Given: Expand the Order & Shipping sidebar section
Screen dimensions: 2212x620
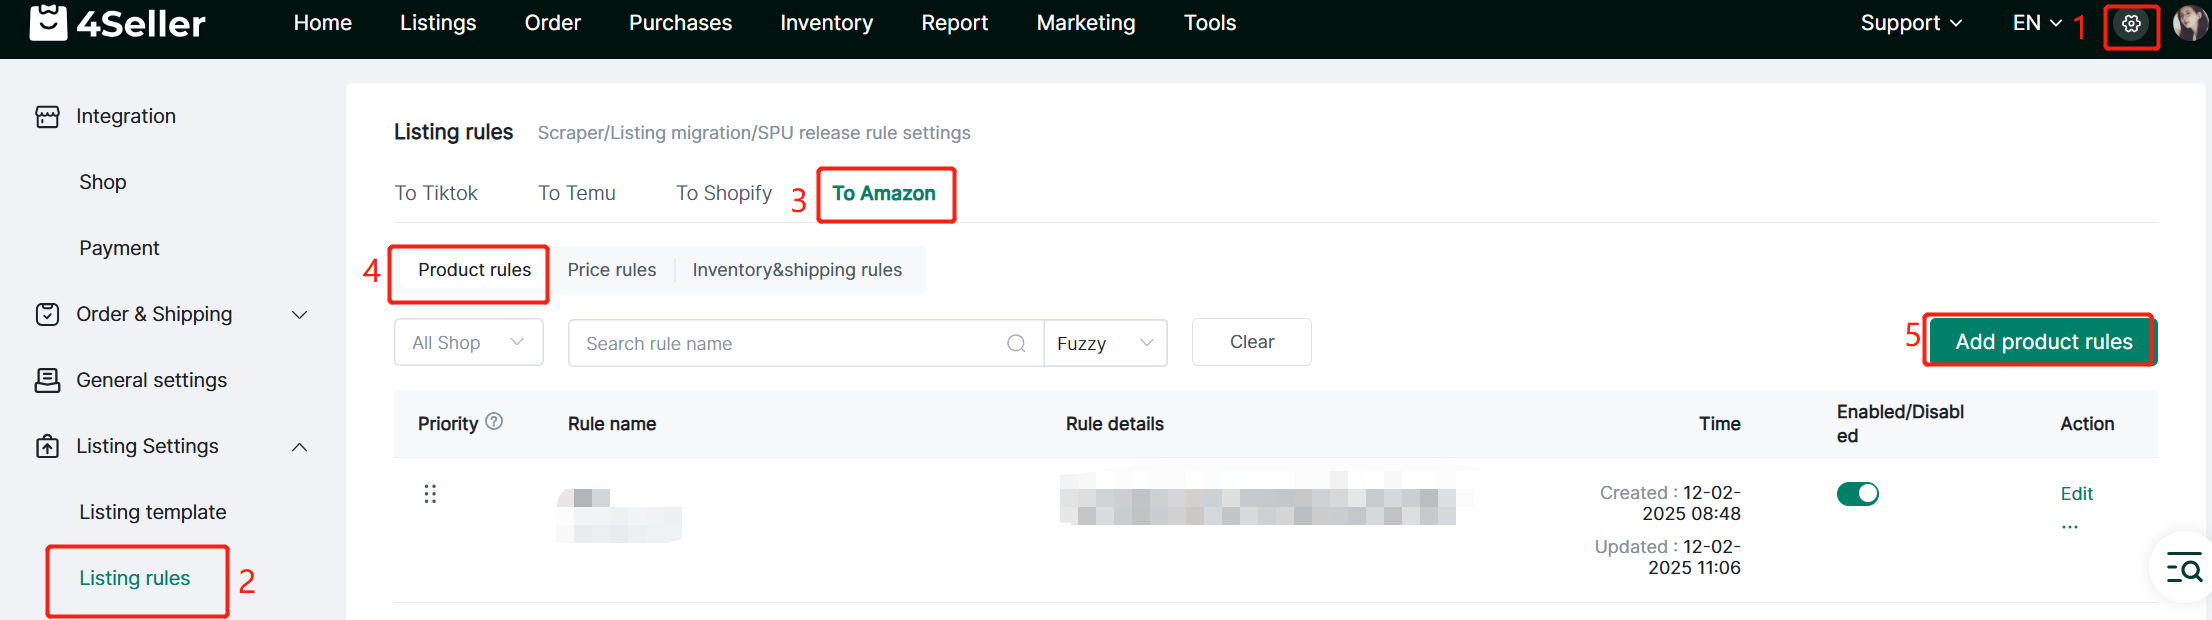Looking at the screenshot, I should click(x=299, y=315).
